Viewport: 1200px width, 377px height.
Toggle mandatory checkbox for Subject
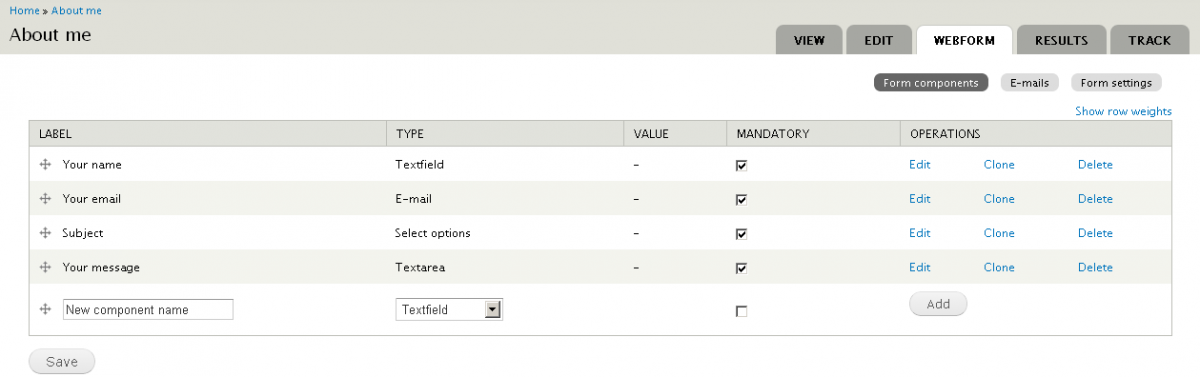741,234
